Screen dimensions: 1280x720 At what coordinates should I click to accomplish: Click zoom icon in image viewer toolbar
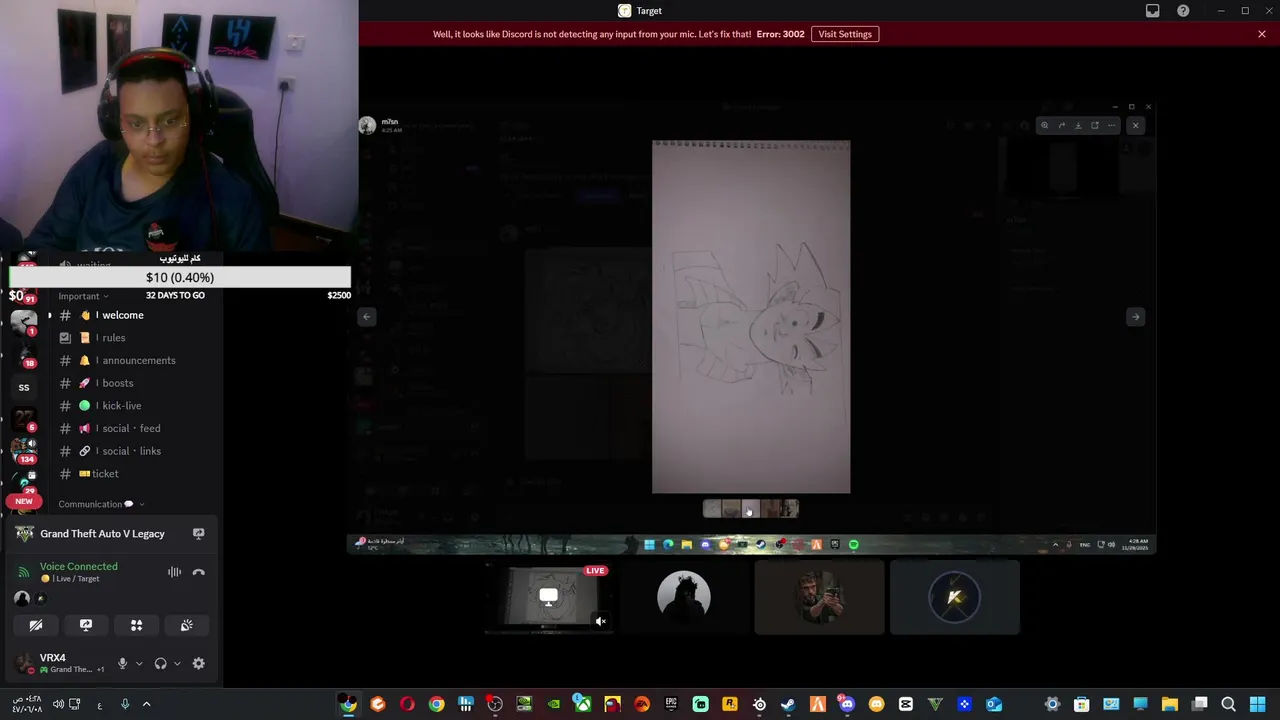click(x=1044, y=125)
